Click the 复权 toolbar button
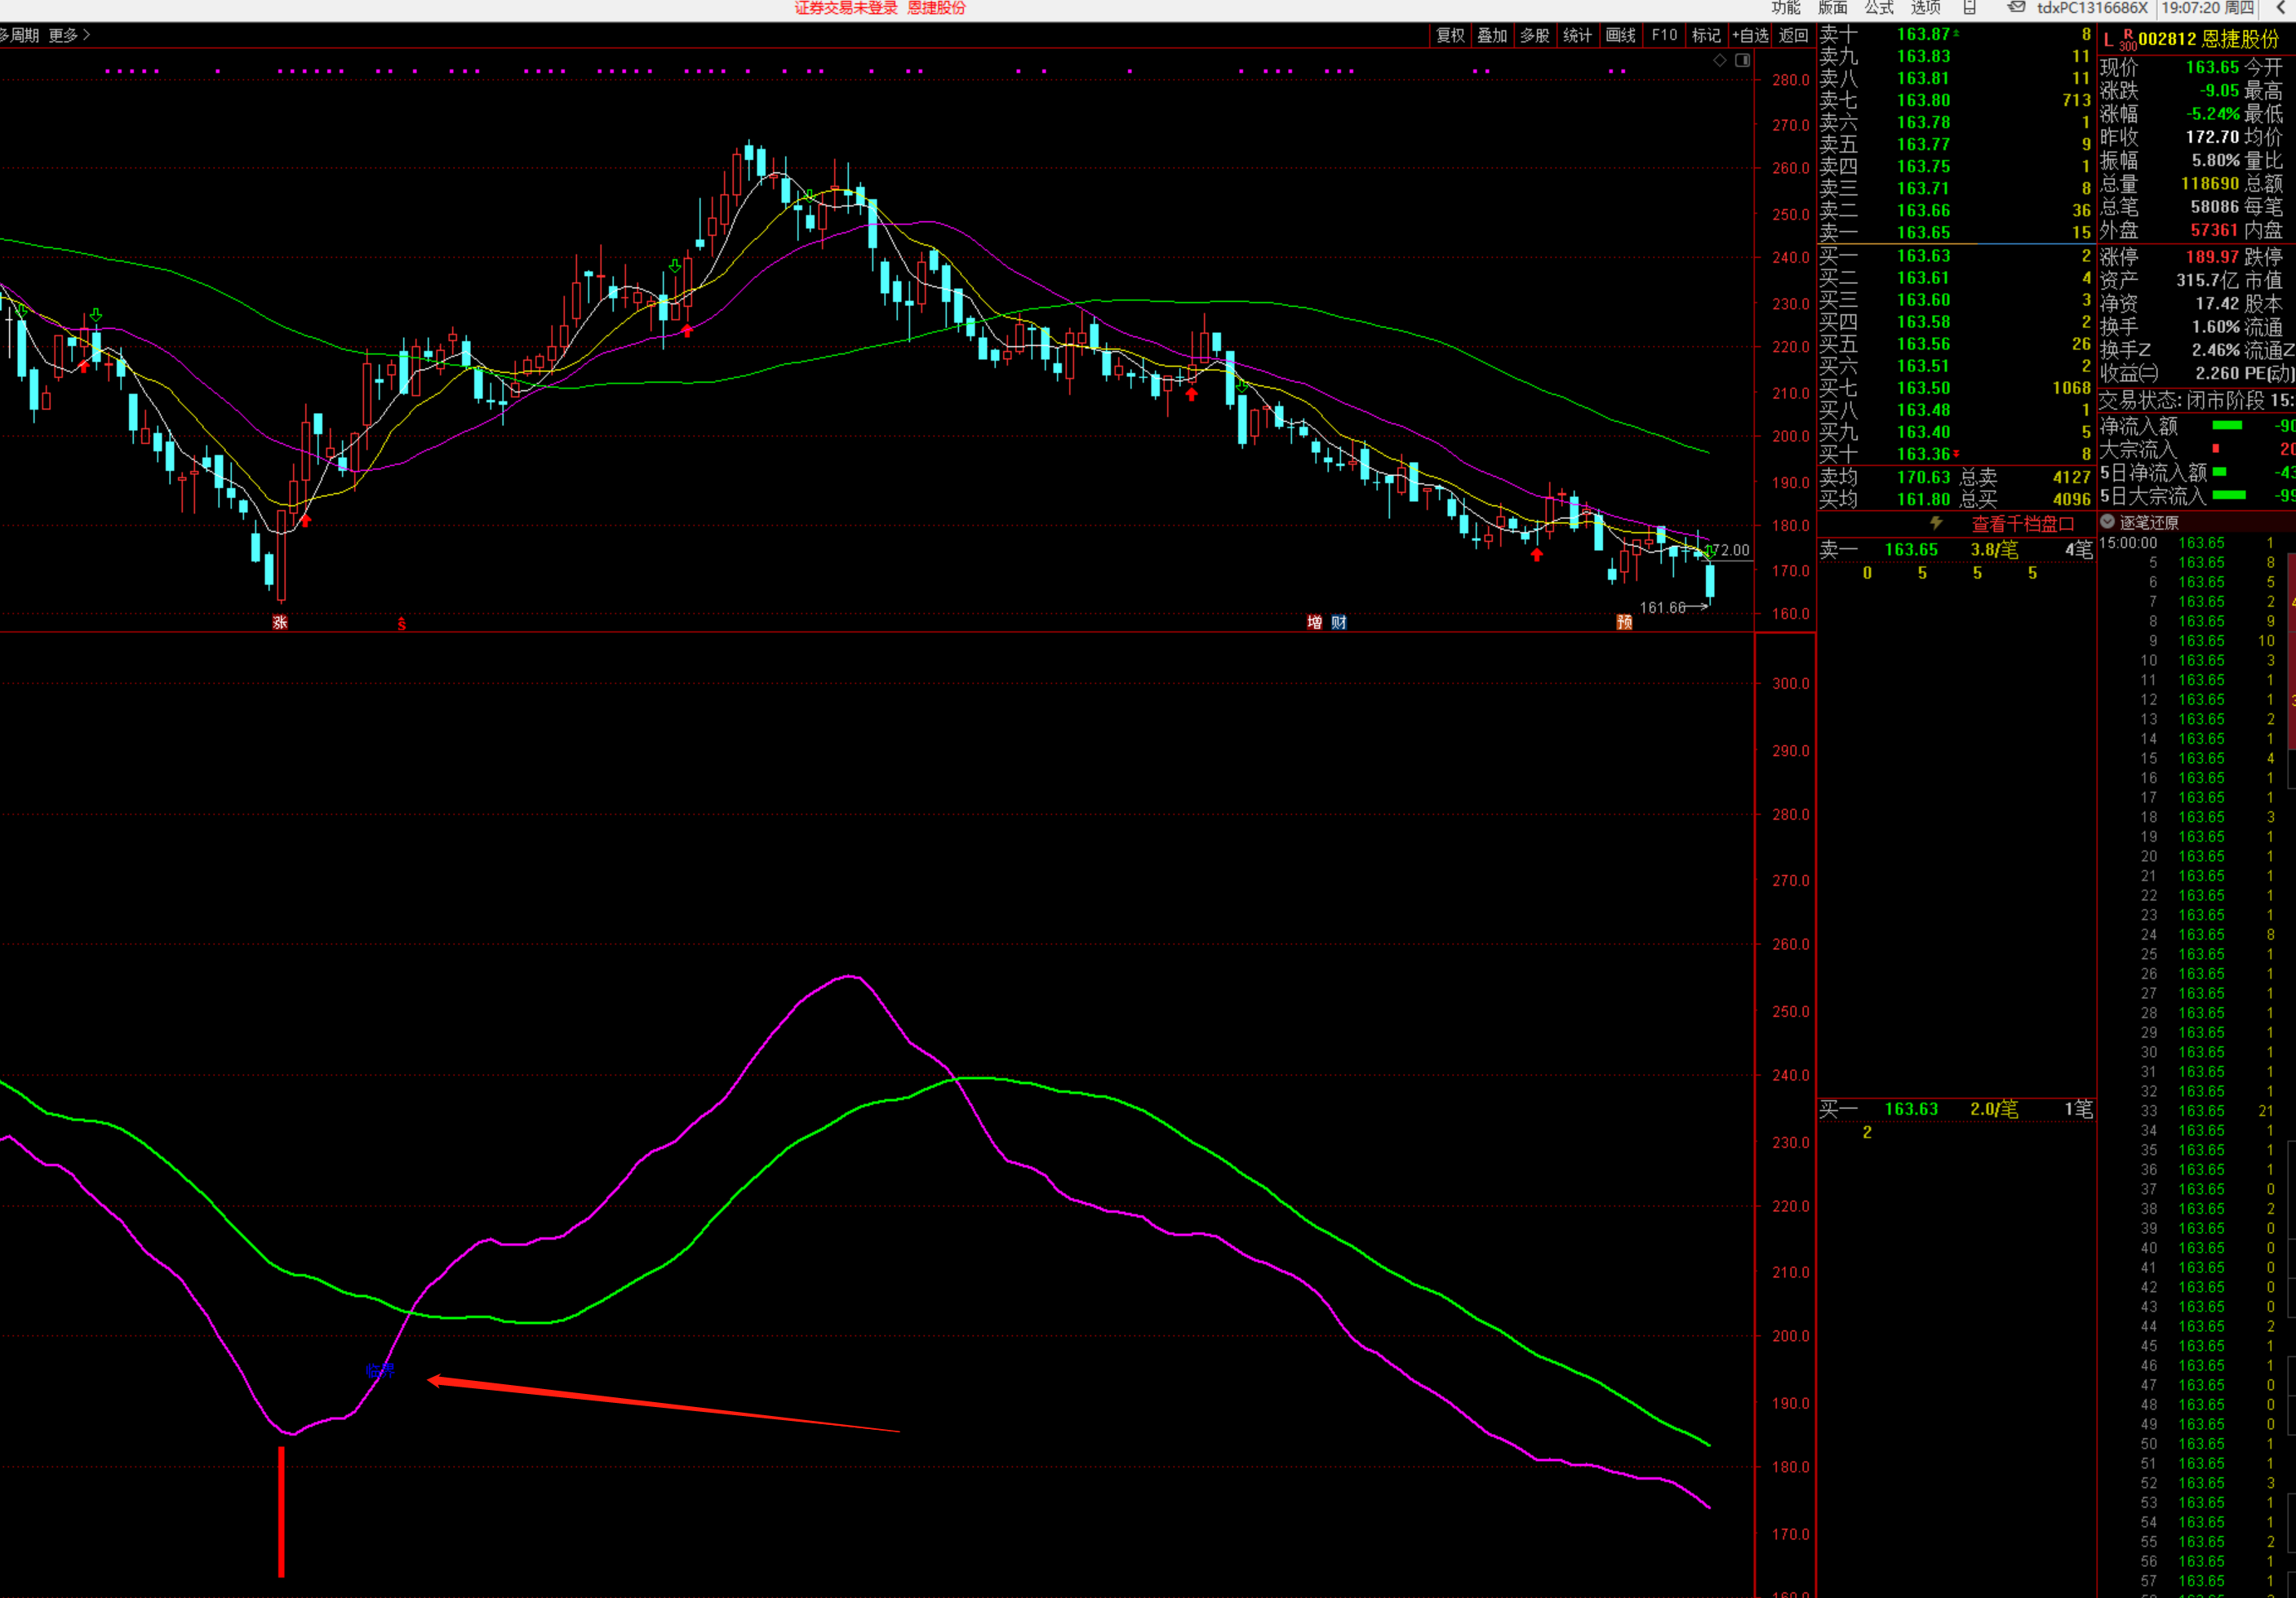2296x1598 pixels. tap(1450, 35)
